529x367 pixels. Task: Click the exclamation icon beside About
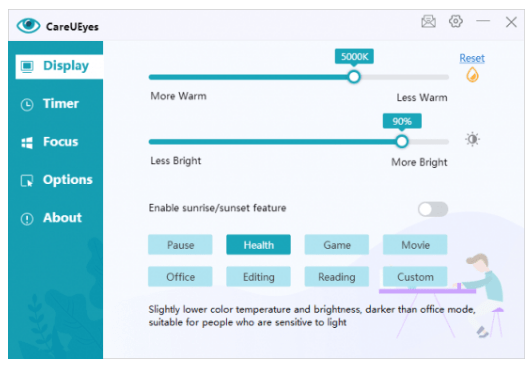click(27, 219)
